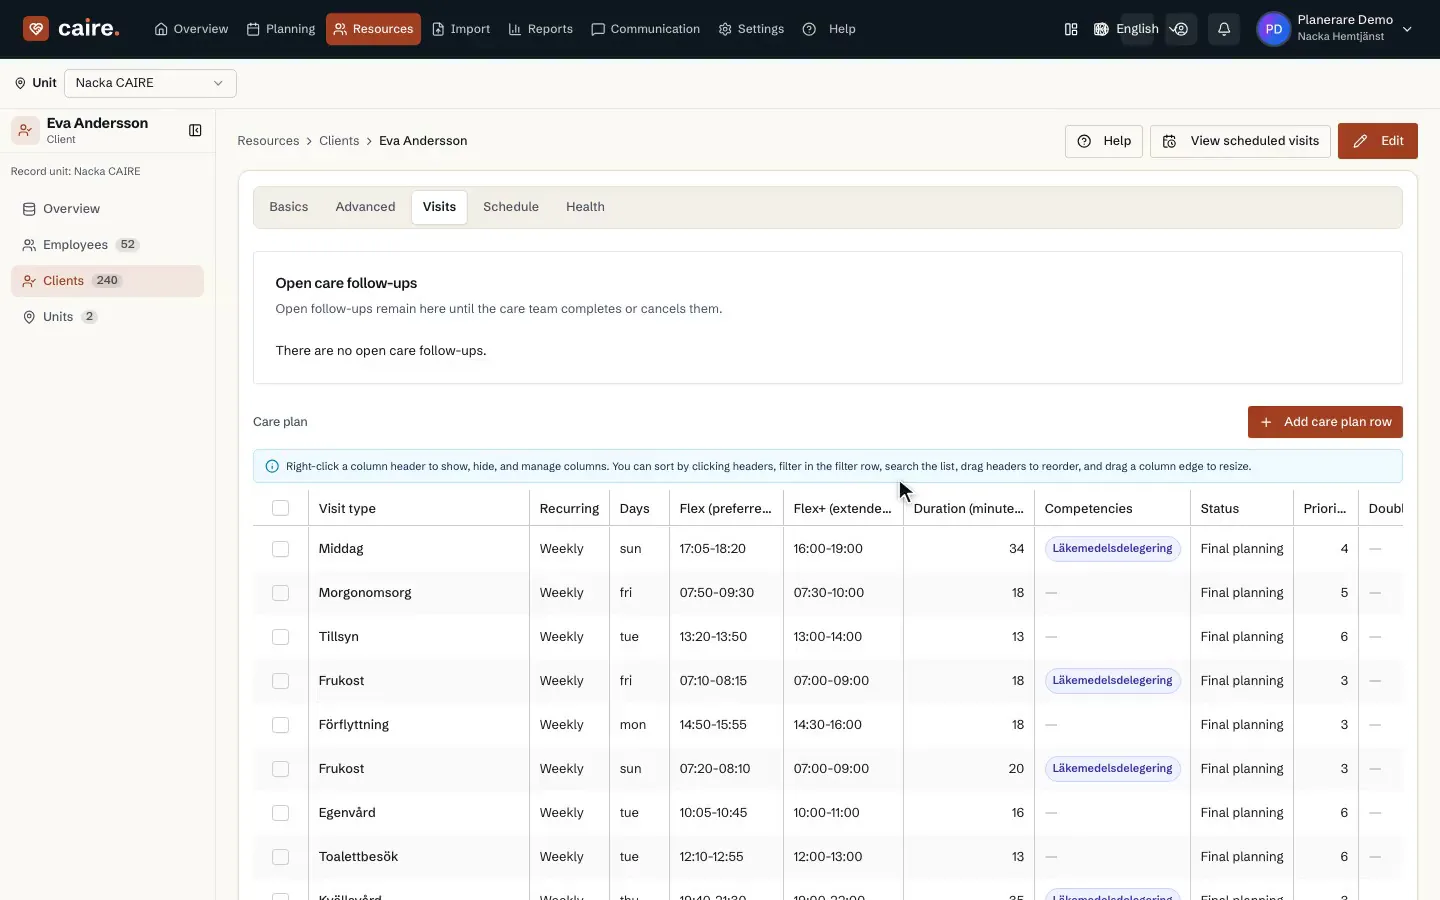This screenshot has height=900, width=1440.
Task: Tick the Förflyttning row checkbox
Action: point(281,725)
